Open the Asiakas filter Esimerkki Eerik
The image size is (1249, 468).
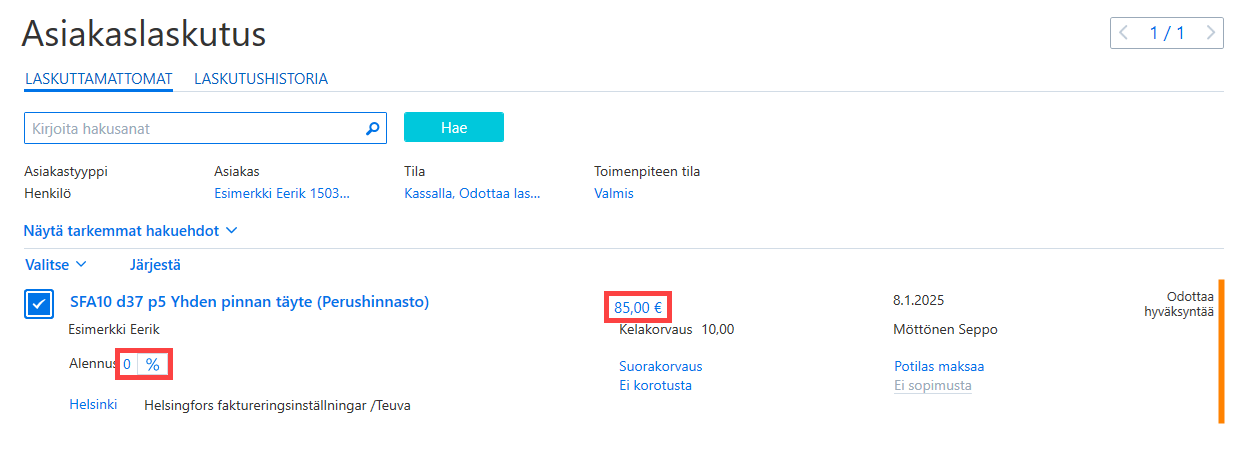(x=282, y=193)
